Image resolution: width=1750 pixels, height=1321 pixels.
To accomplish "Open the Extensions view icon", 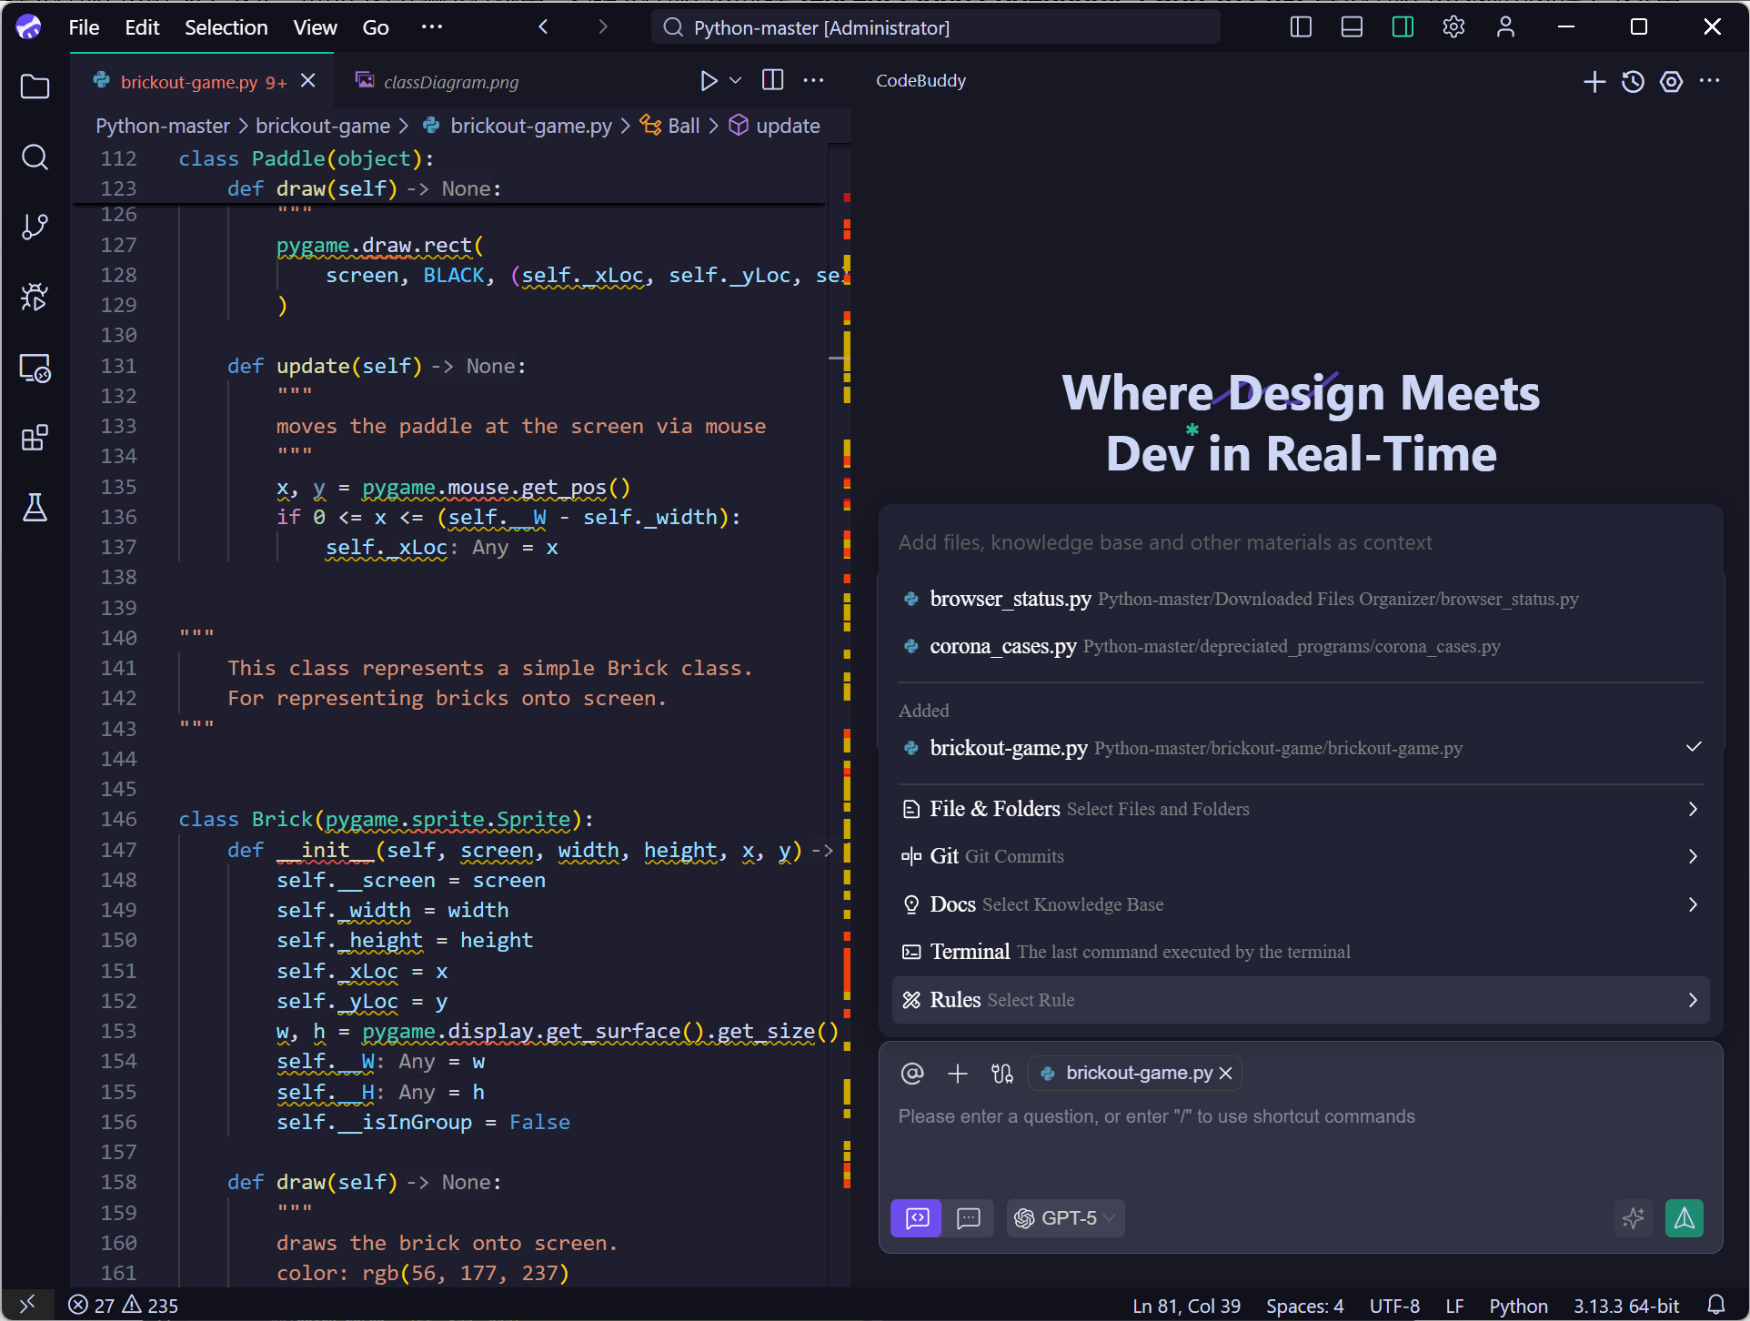I will 35,438.
